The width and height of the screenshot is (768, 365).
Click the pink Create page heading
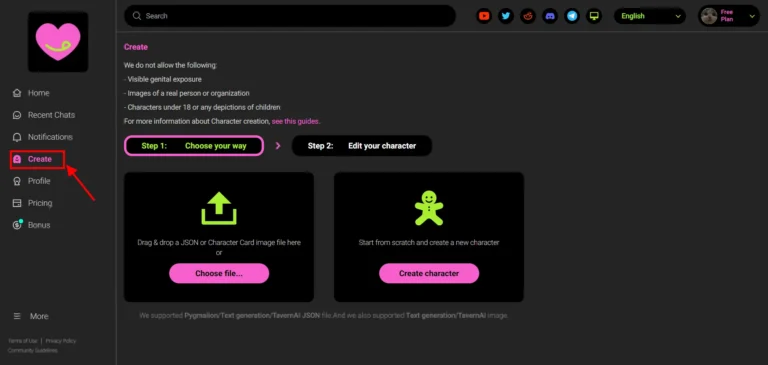tap(136, 47)
